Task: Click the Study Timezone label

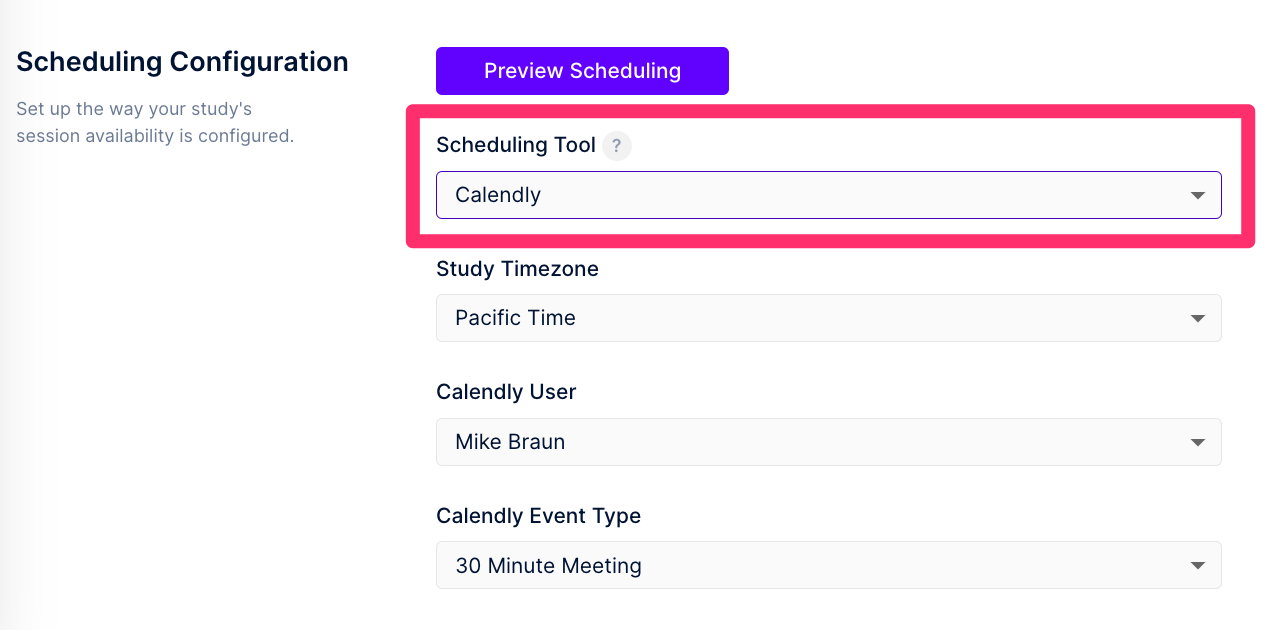Action: (x=517, y=269)
